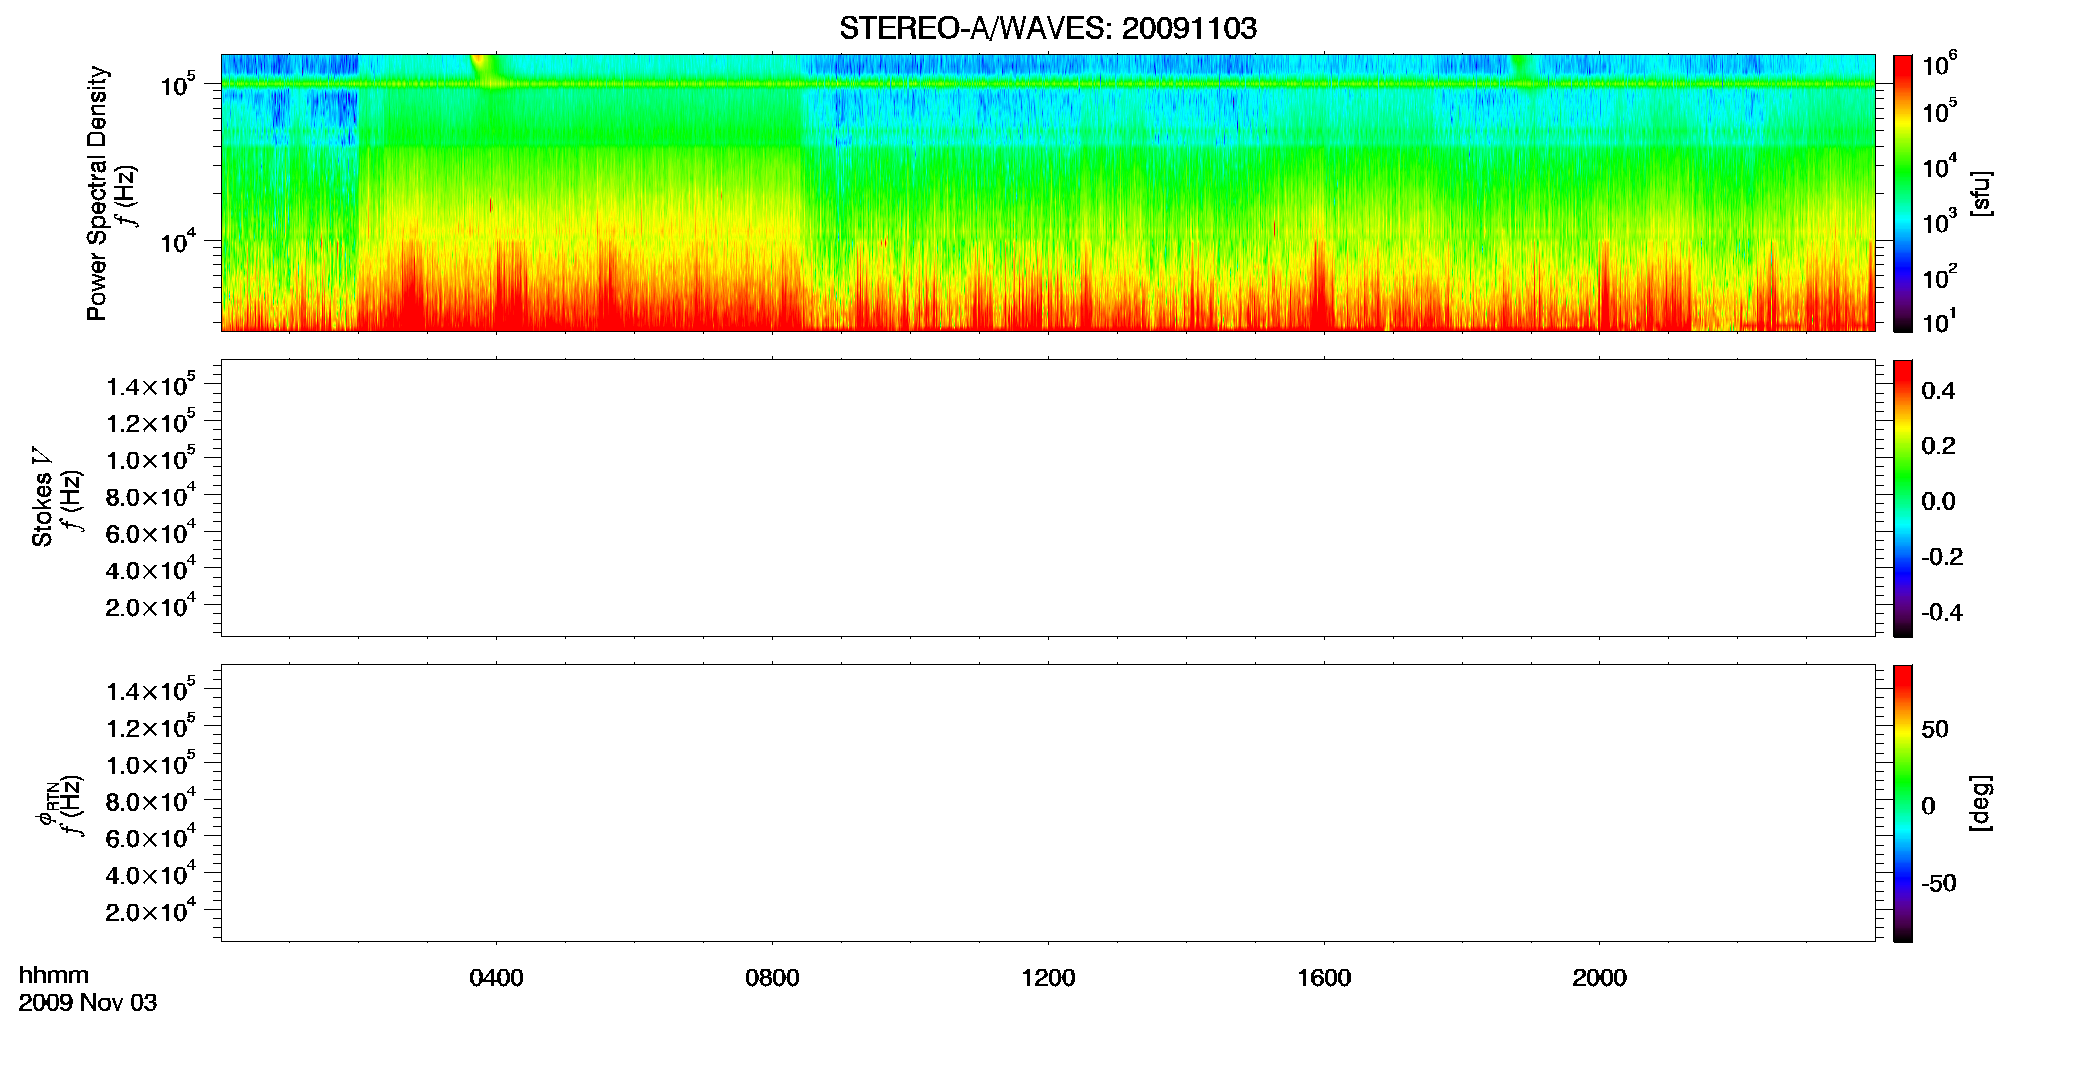Click the empty phi RTN panel area

1048,803
